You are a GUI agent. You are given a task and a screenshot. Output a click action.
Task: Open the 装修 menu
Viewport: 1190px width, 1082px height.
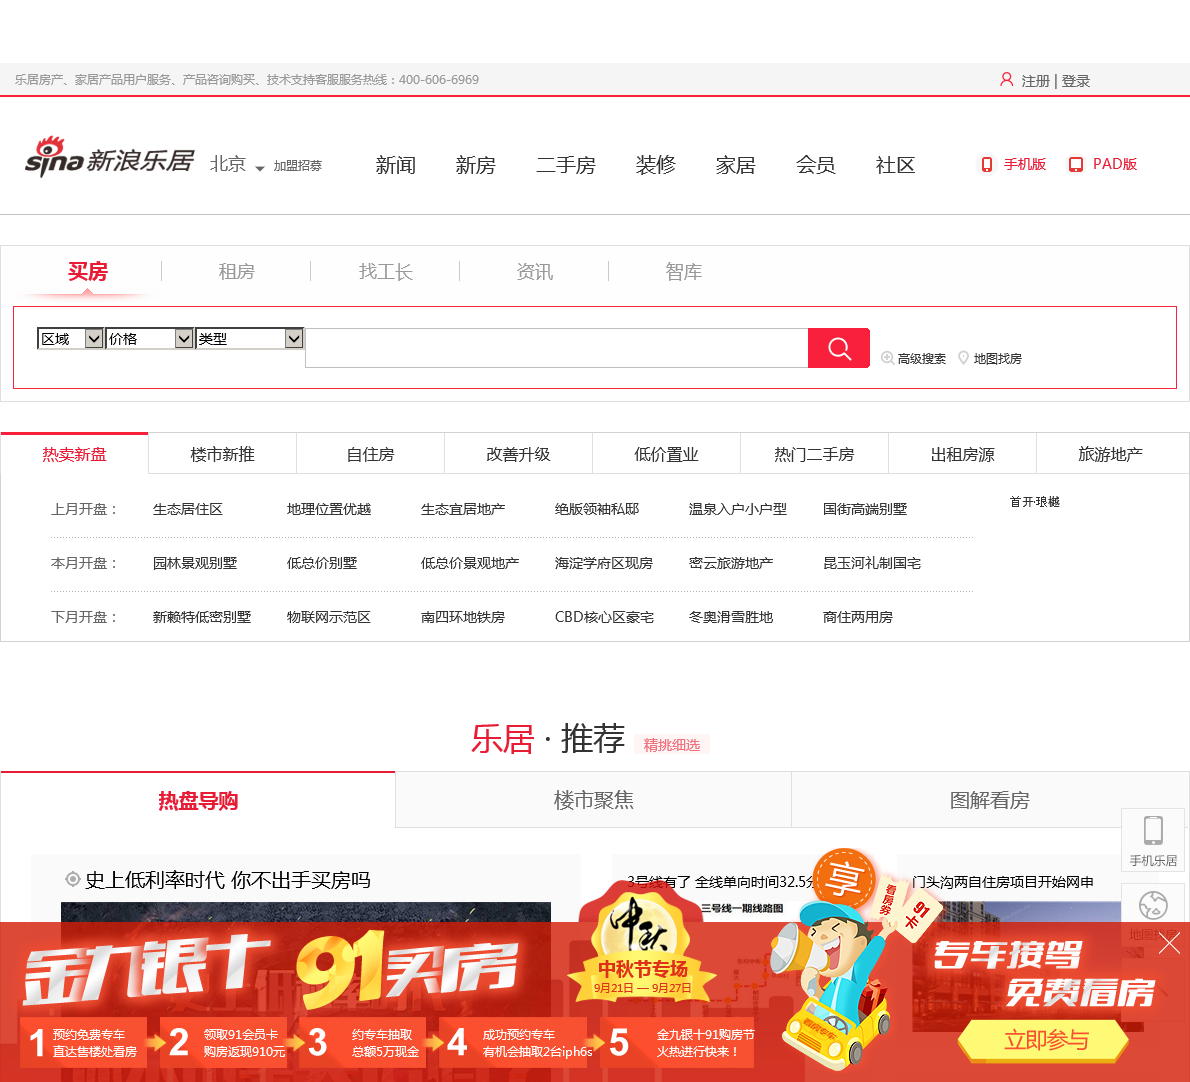[x=656, y=165]
